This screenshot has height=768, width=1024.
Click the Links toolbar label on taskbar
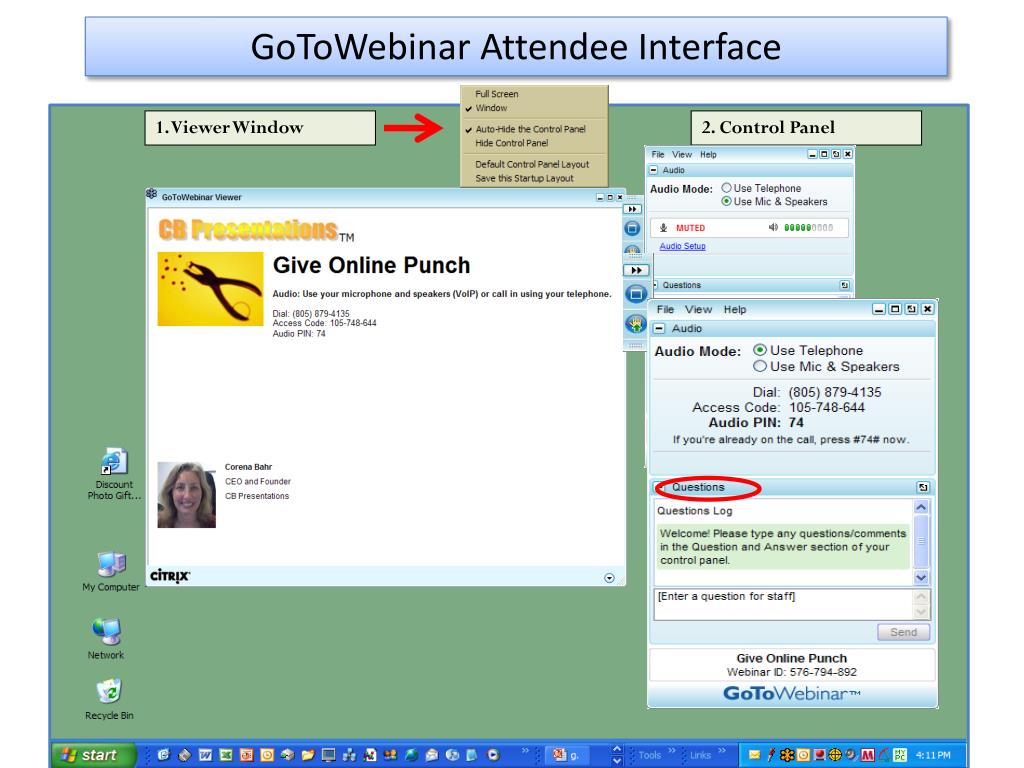pyautogui.click(x=700, y=755)
